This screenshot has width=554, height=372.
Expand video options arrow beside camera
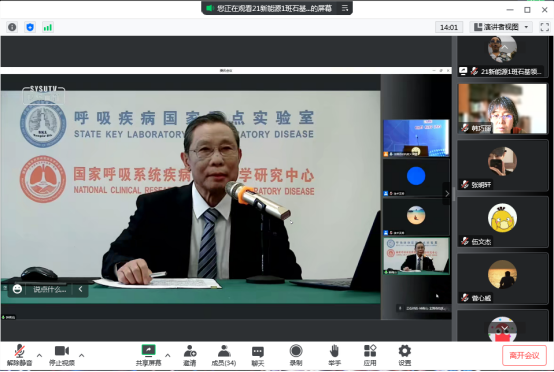pos(82,355)
